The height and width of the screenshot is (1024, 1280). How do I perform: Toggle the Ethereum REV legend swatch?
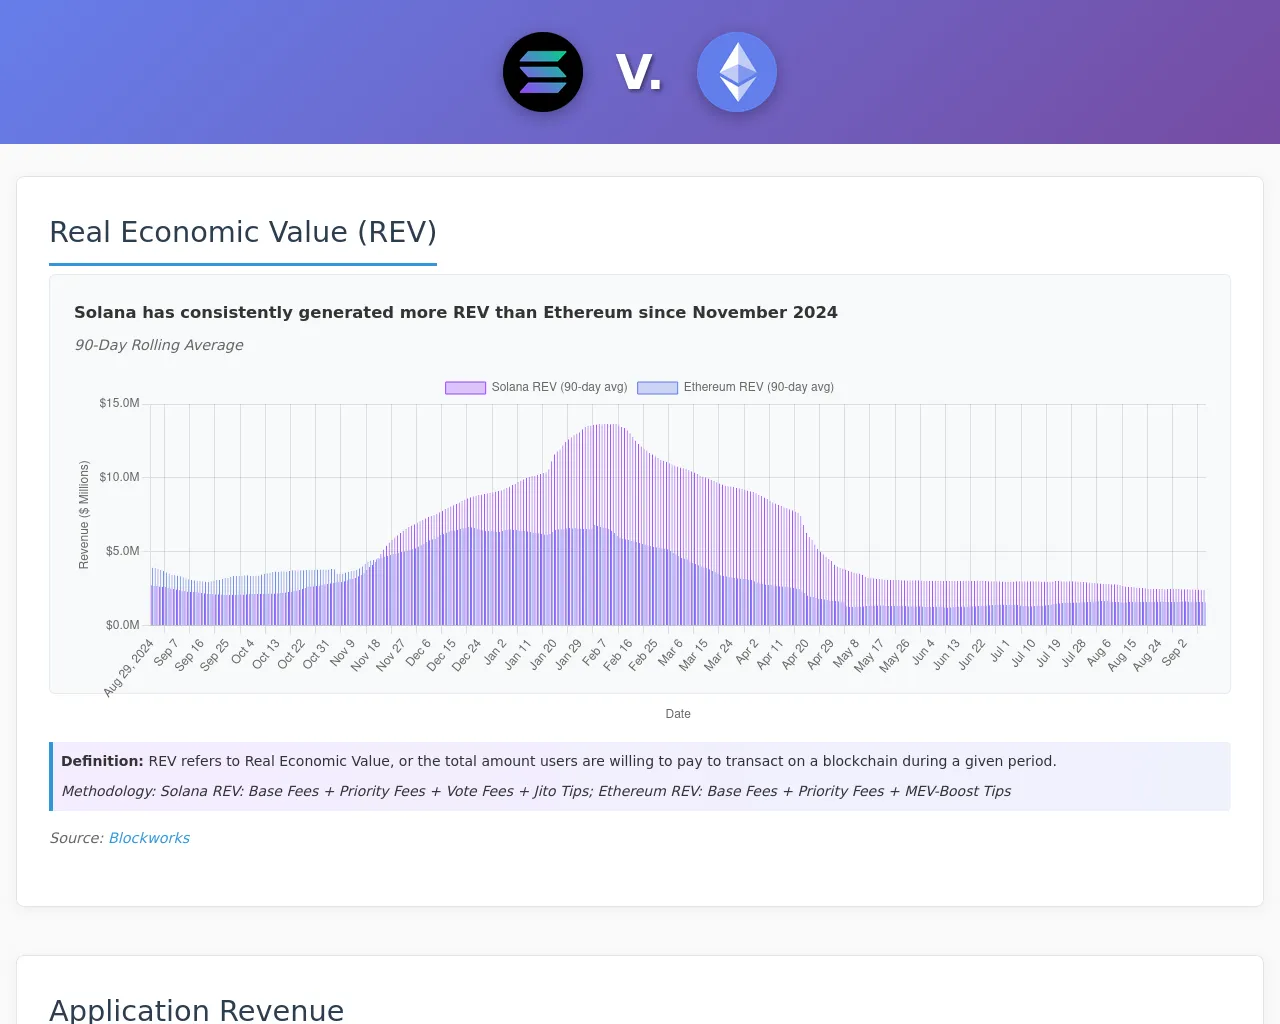tap(658, 387)
